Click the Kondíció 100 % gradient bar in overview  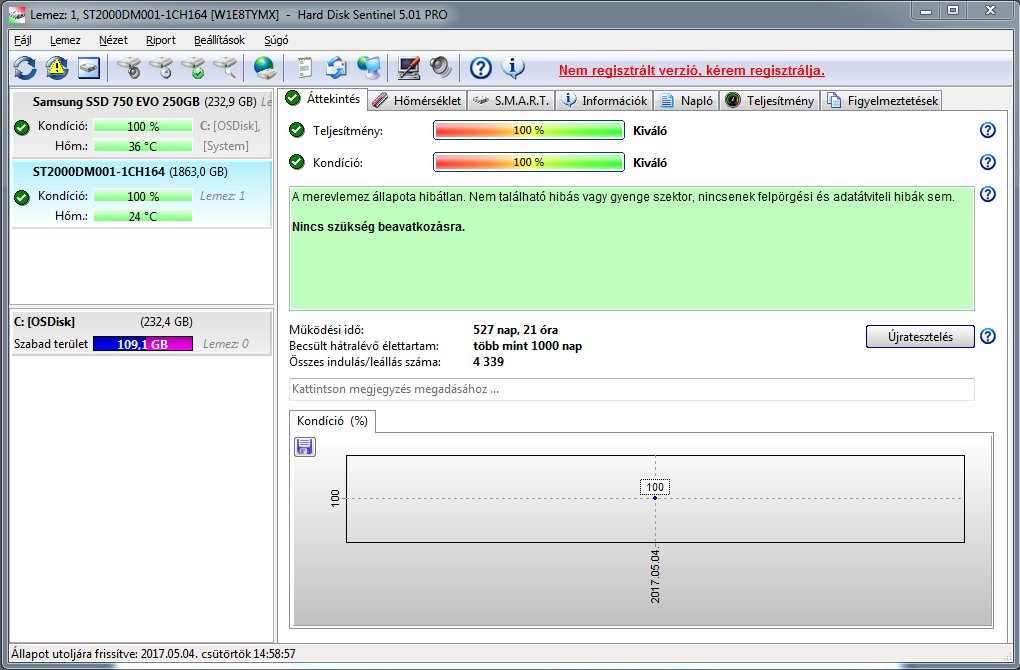click(528, 162)
